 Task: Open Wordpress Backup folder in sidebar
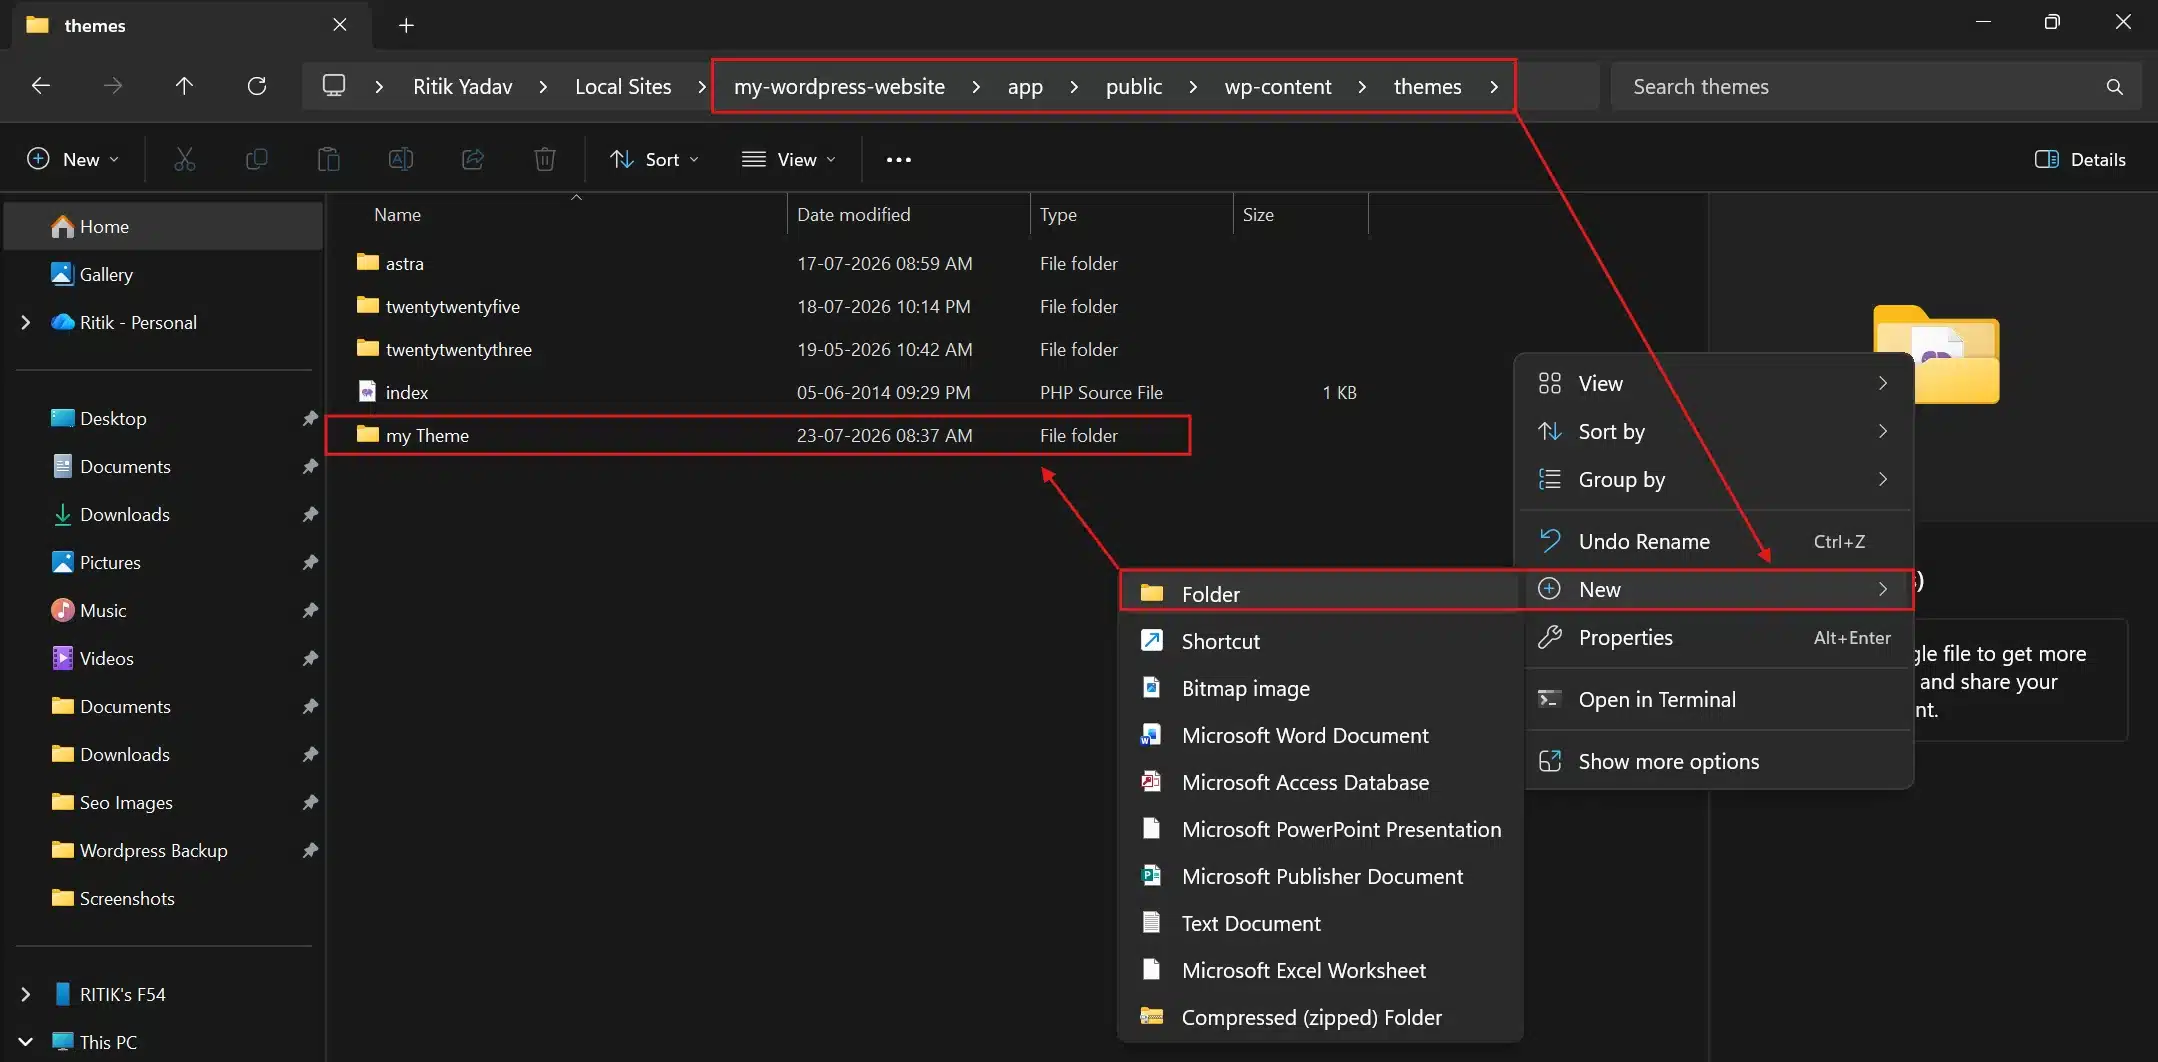[163, 850]
